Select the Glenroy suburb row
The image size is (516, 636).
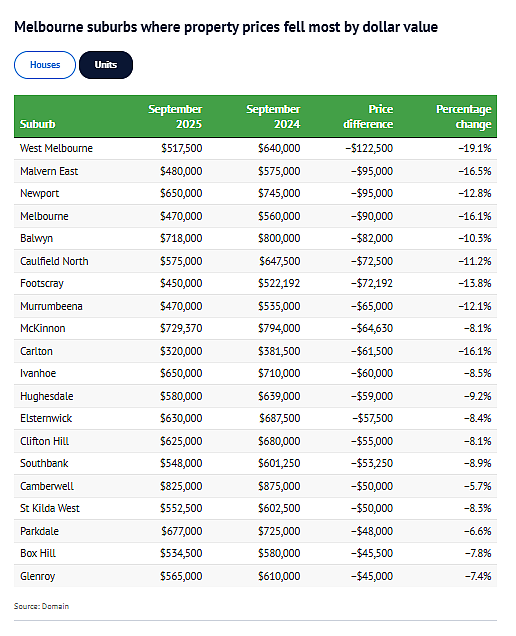point(255,576)
